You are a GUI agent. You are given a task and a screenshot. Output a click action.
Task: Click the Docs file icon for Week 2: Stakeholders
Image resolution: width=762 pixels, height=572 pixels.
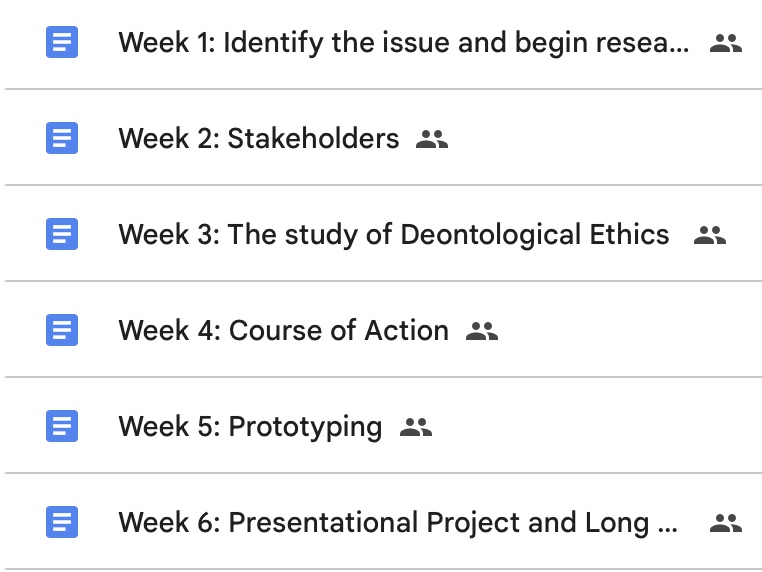pos(62,138)
